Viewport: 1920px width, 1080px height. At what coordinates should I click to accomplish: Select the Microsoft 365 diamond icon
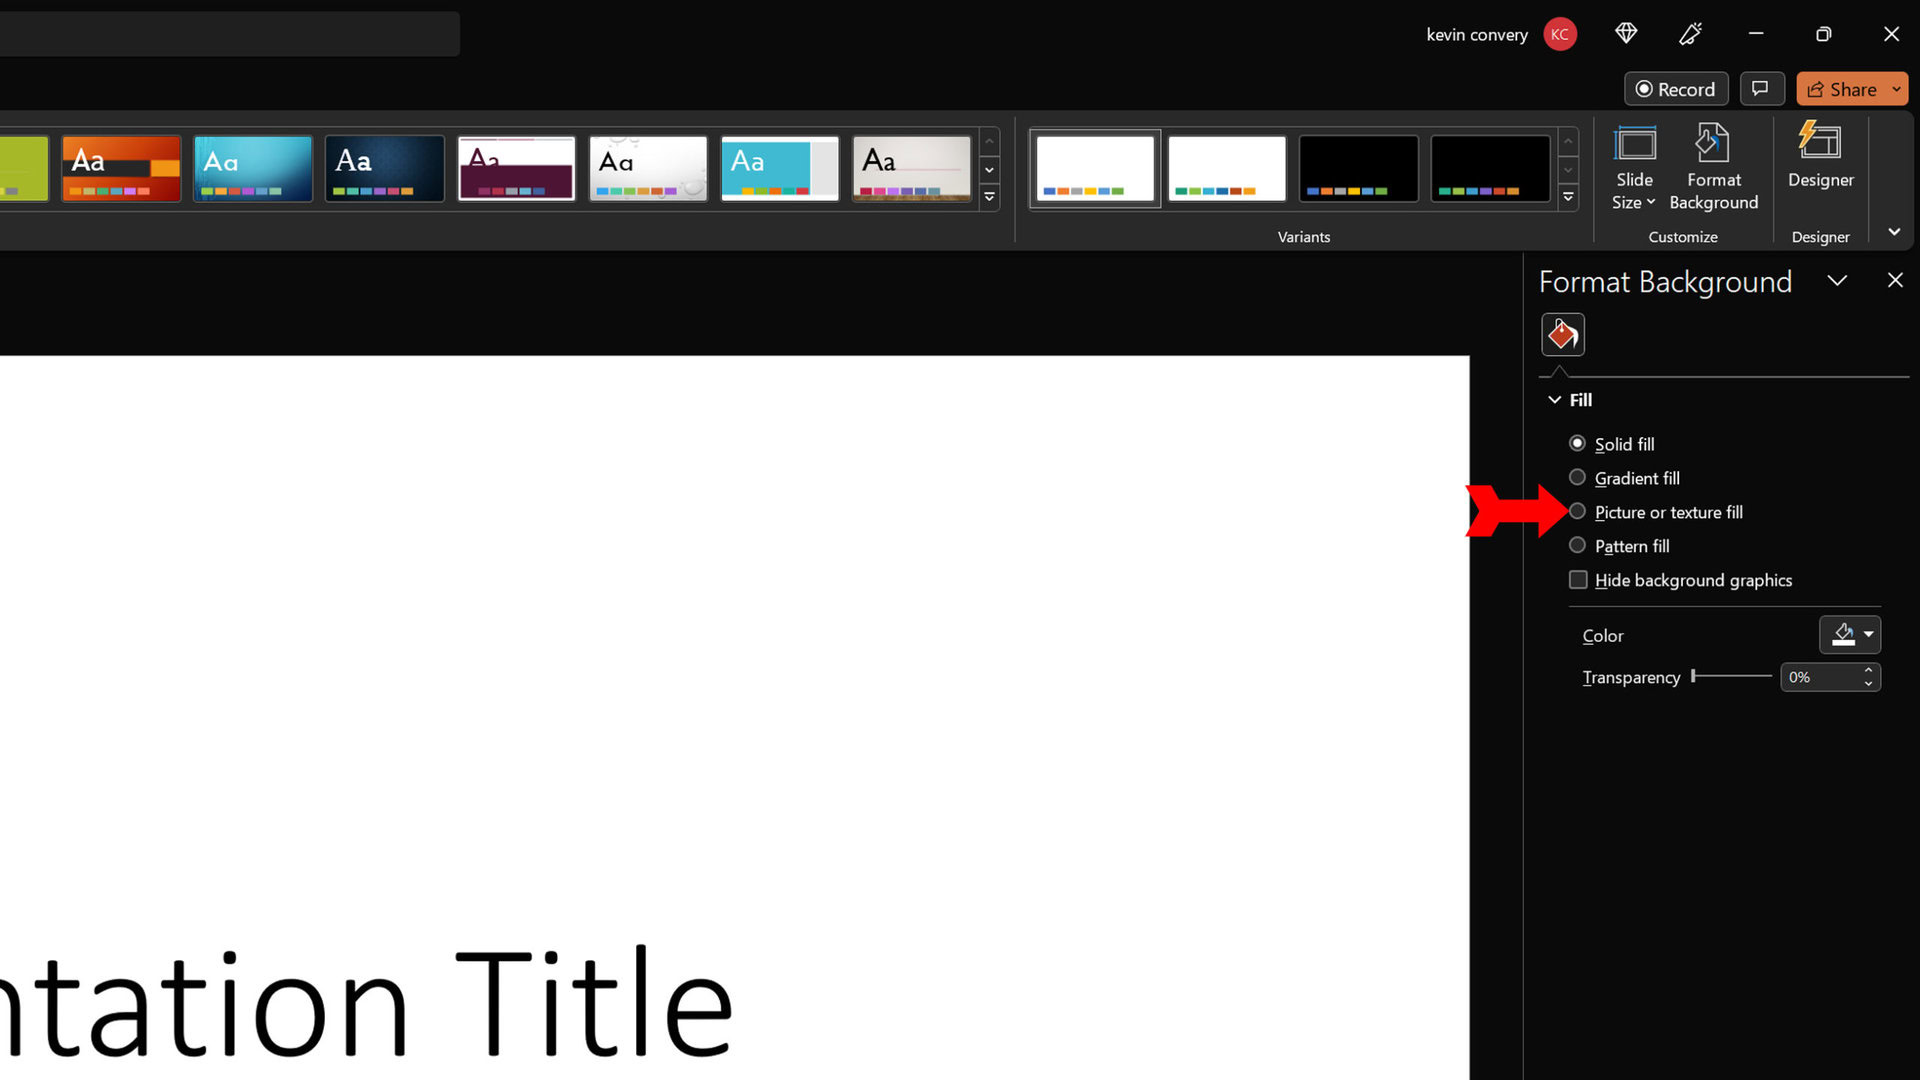pos(1626,33)
